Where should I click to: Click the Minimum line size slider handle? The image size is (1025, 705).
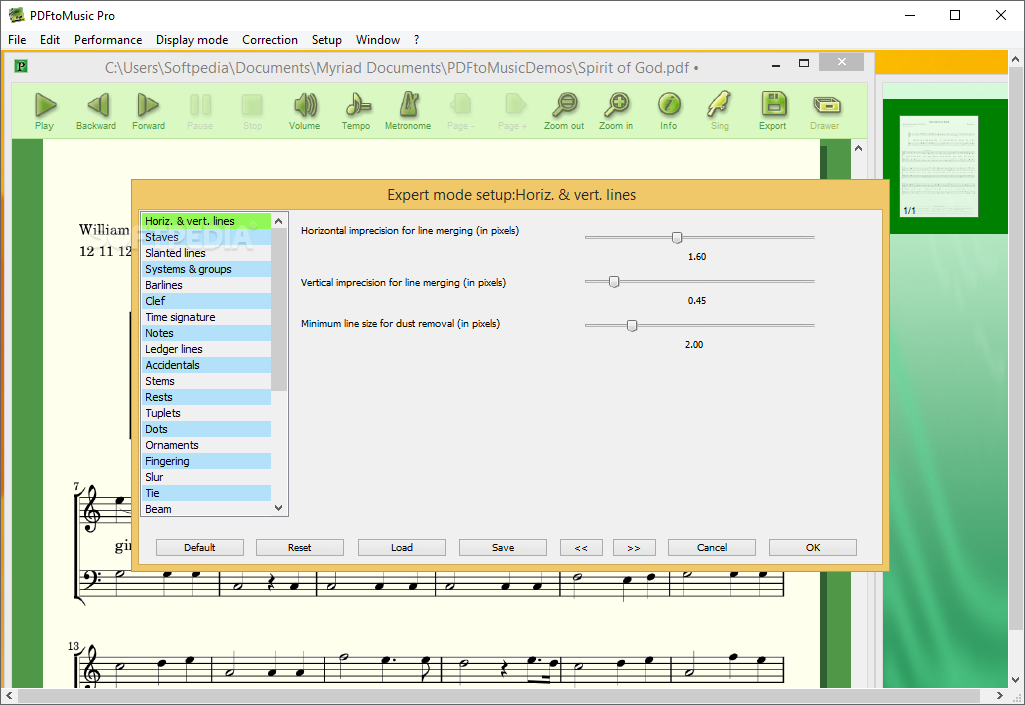(x=632, y=326)
